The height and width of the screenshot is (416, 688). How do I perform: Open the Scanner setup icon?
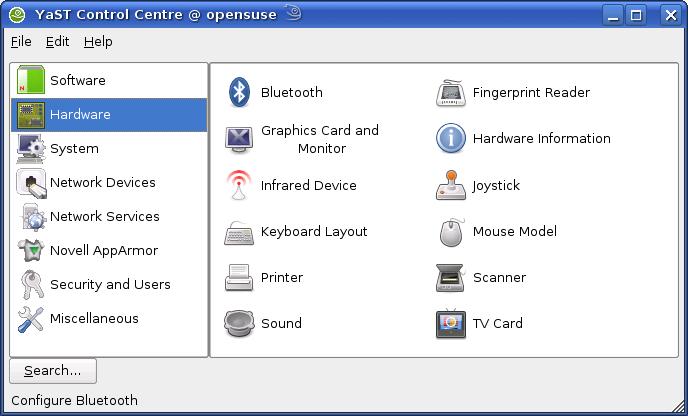[x=451, y=278]
